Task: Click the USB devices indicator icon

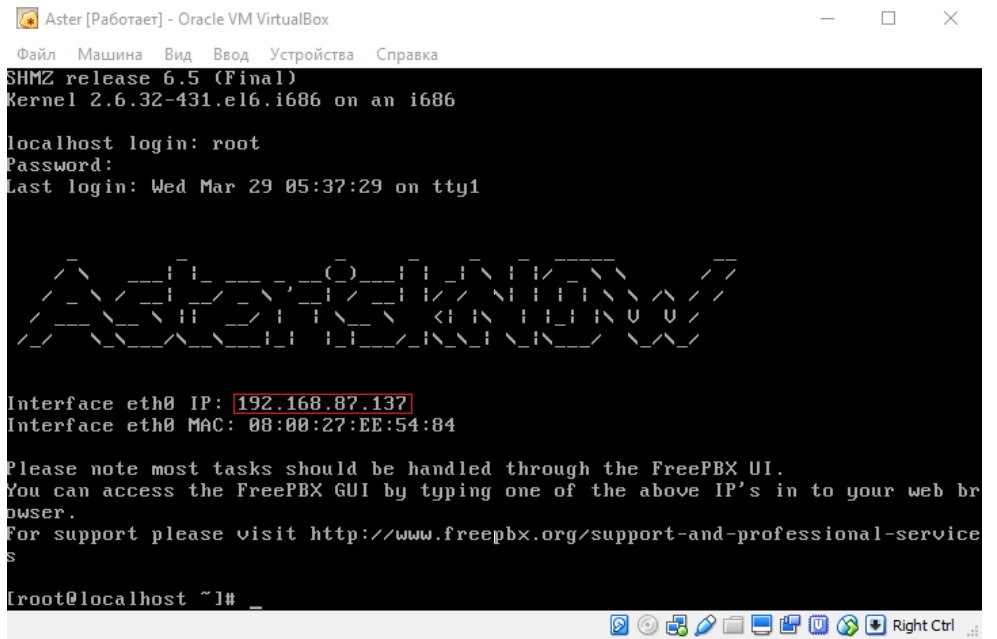Action: (x=705, y=626)
